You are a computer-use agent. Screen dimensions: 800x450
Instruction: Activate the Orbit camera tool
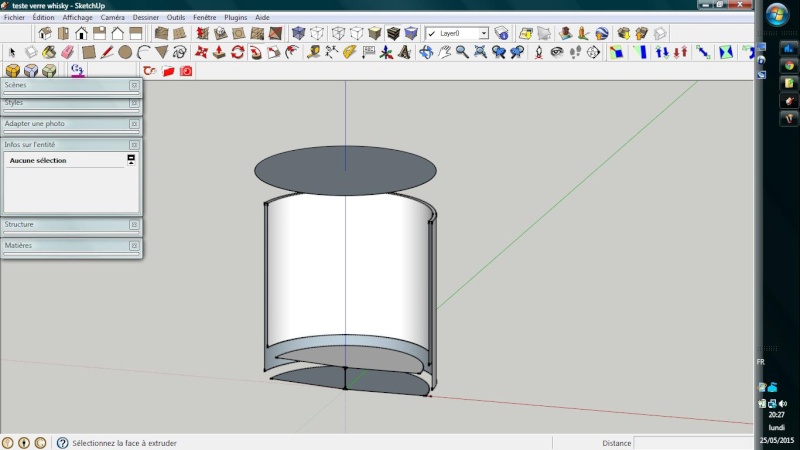tap(426, 52)
